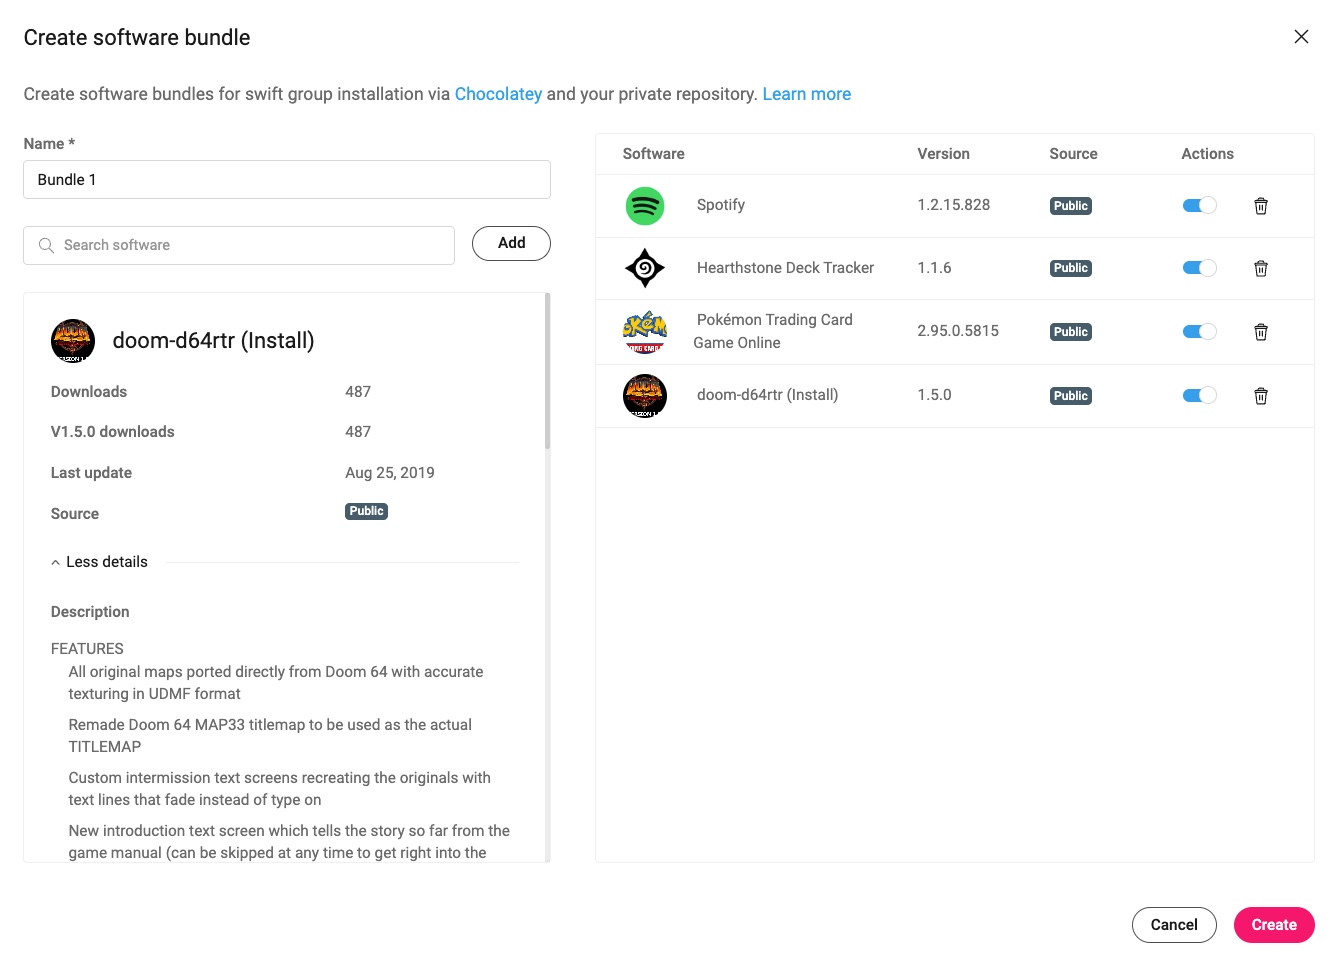The image size is (1338, 966).
Task: Click the pink Create button
Action: [x=1274, y=925]
